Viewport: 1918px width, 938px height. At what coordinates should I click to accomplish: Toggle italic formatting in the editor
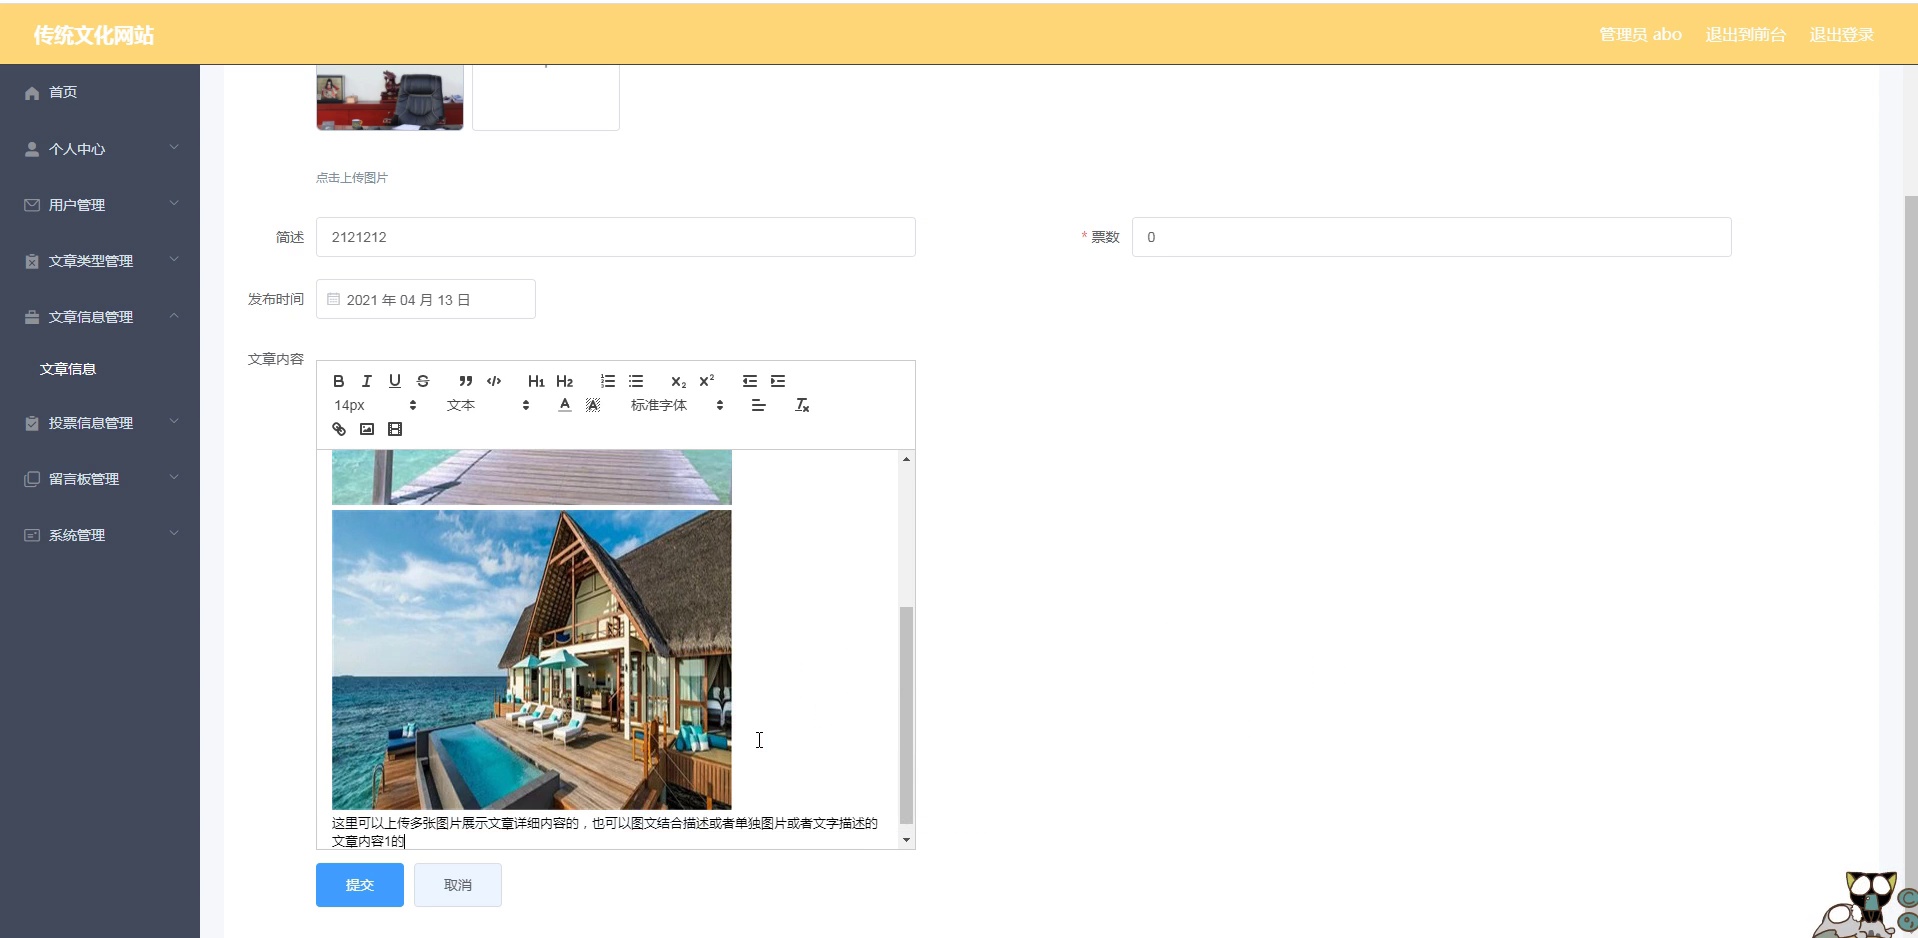[x=367, y=381]
